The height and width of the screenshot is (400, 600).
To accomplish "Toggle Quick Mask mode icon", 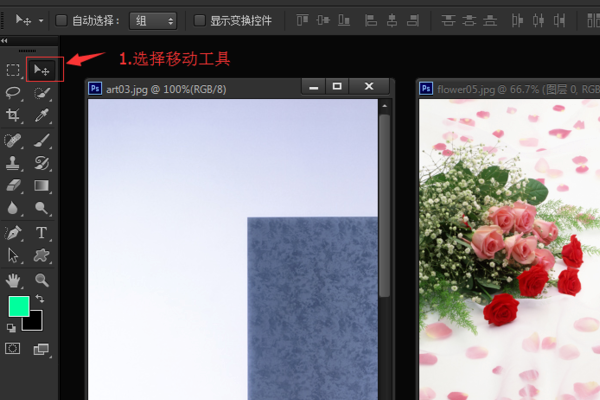I will pyautogui.click(x=13, y=348).
